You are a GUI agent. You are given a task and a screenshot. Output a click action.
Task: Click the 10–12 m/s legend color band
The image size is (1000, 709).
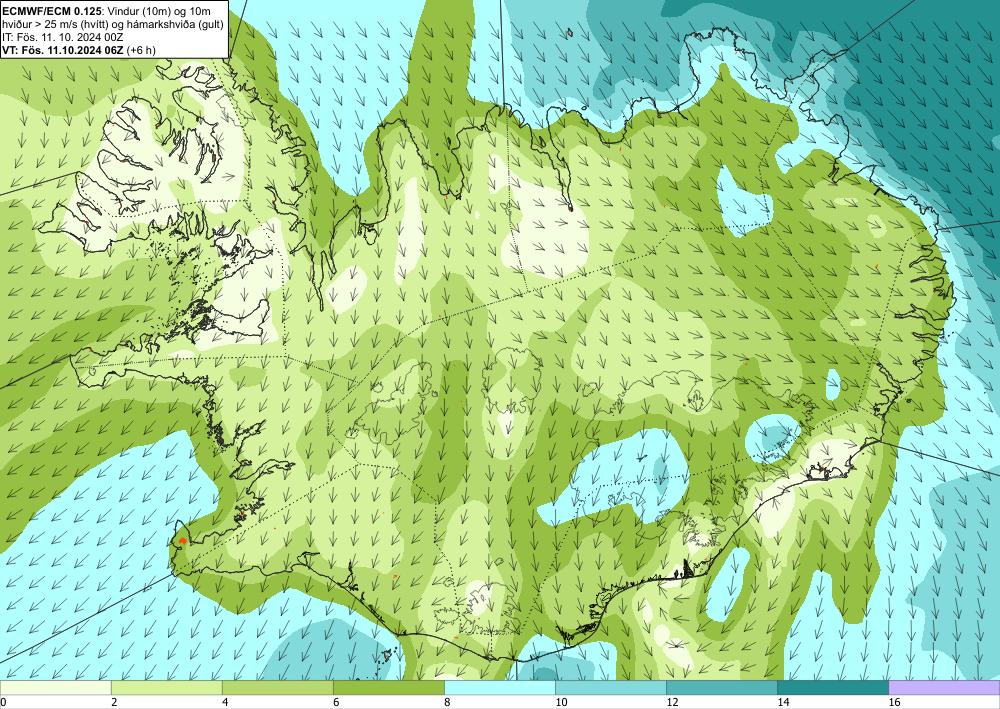click(611, 687)
